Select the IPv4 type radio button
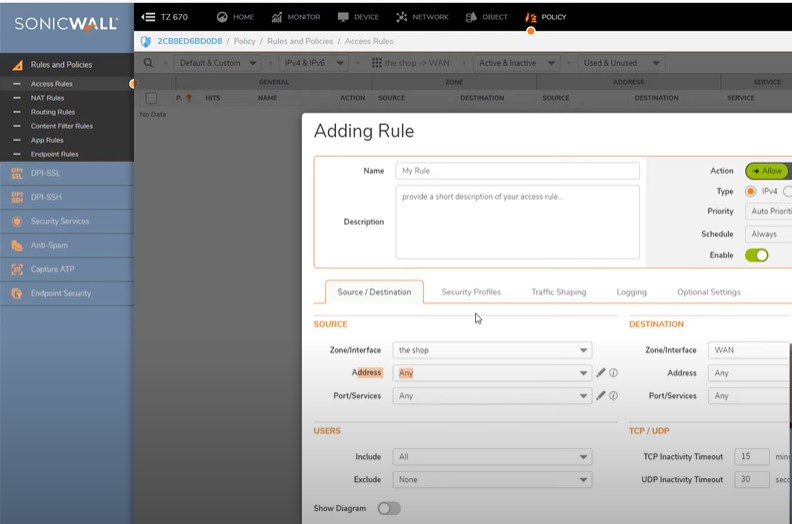 pyautogui.click(x=751, y=191)
